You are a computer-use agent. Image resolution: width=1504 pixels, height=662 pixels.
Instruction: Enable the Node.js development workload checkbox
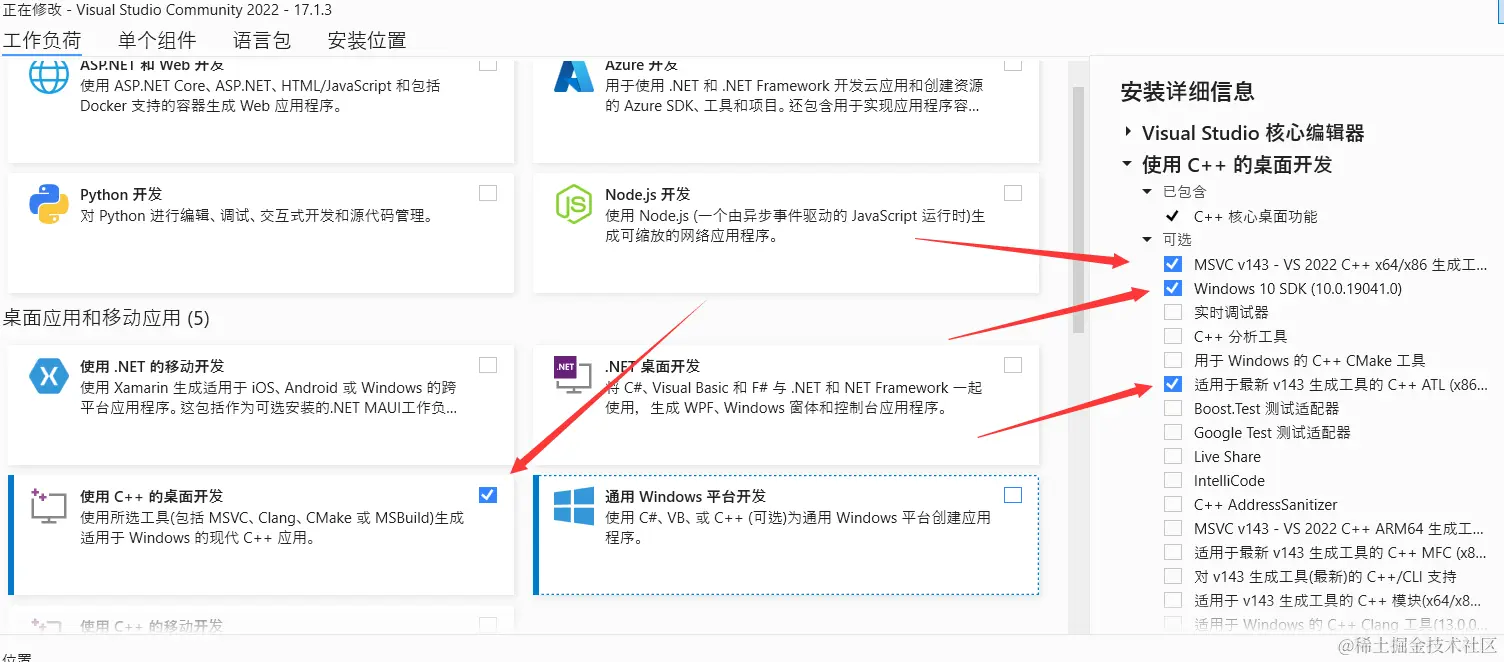point(1013,193)
